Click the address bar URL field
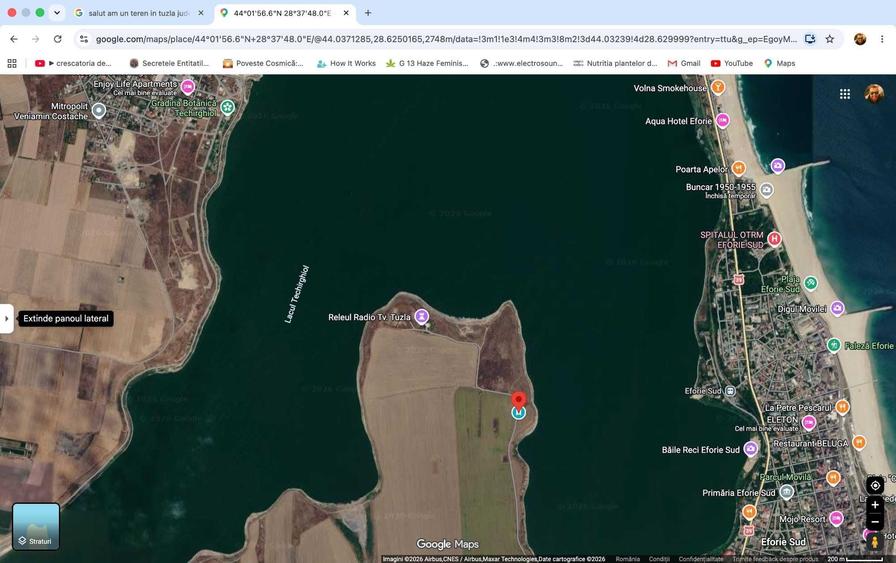896x563 pixels. pyautogui.click(x=446, y=39)
